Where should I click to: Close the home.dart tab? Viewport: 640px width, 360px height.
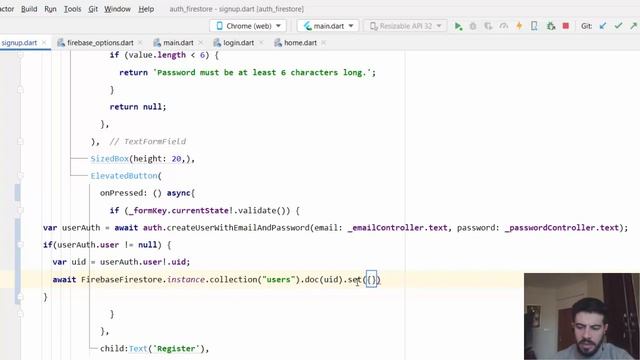(323, 43)
